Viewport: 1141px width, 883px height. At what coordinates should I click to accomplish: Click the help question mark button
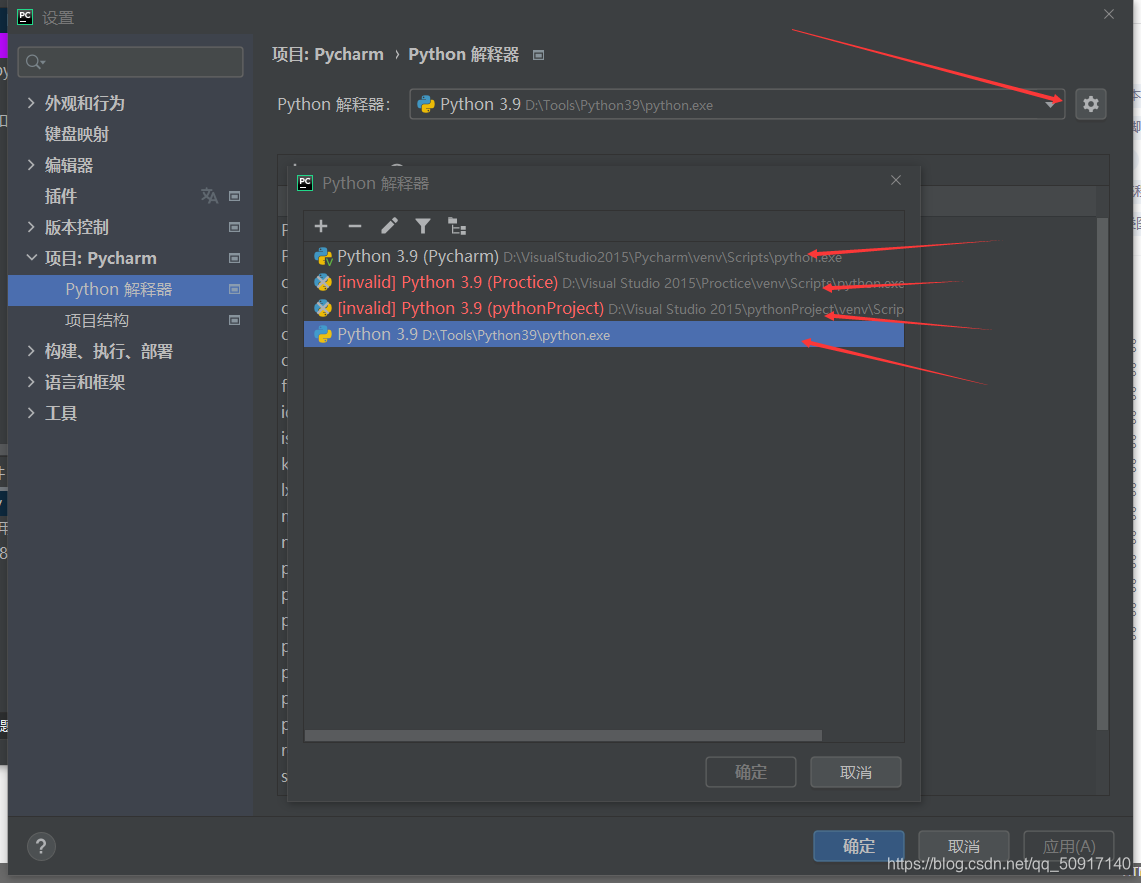(41, 846)
